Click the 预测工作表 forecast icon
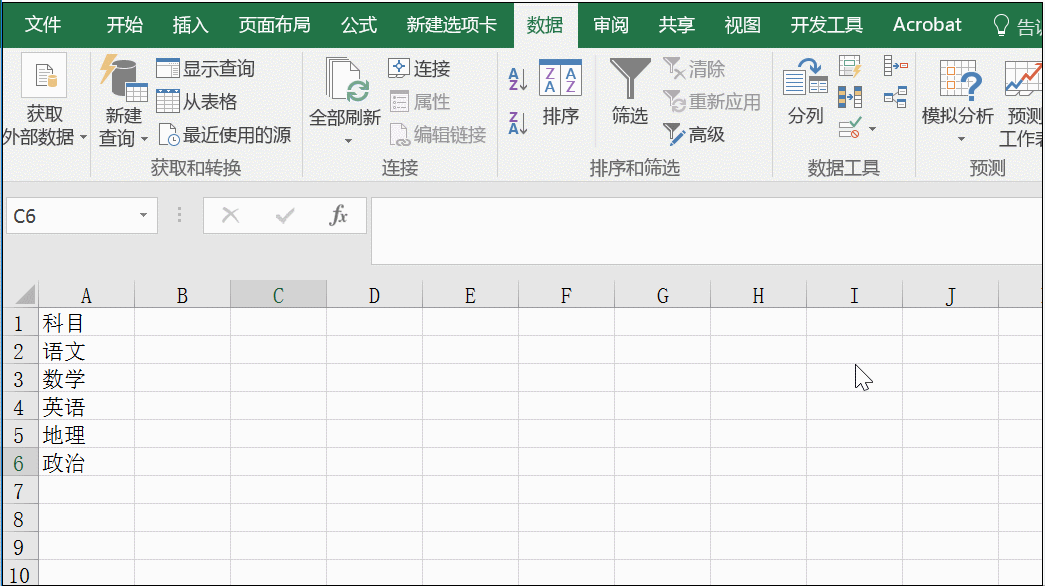1045x586 pixels. click(1023, 79)
